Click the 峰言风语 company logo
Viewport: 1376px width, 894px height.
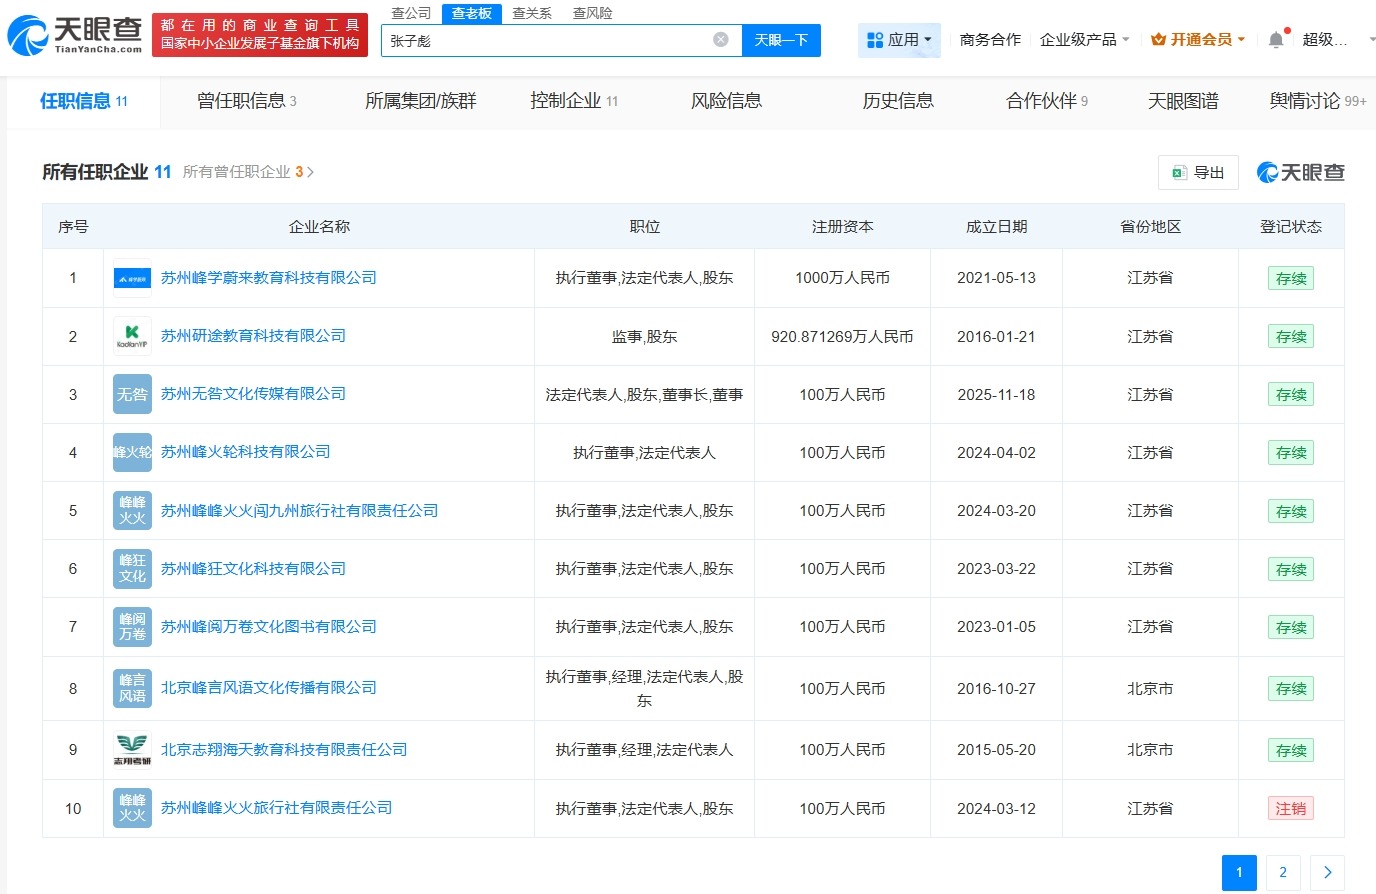131,688
